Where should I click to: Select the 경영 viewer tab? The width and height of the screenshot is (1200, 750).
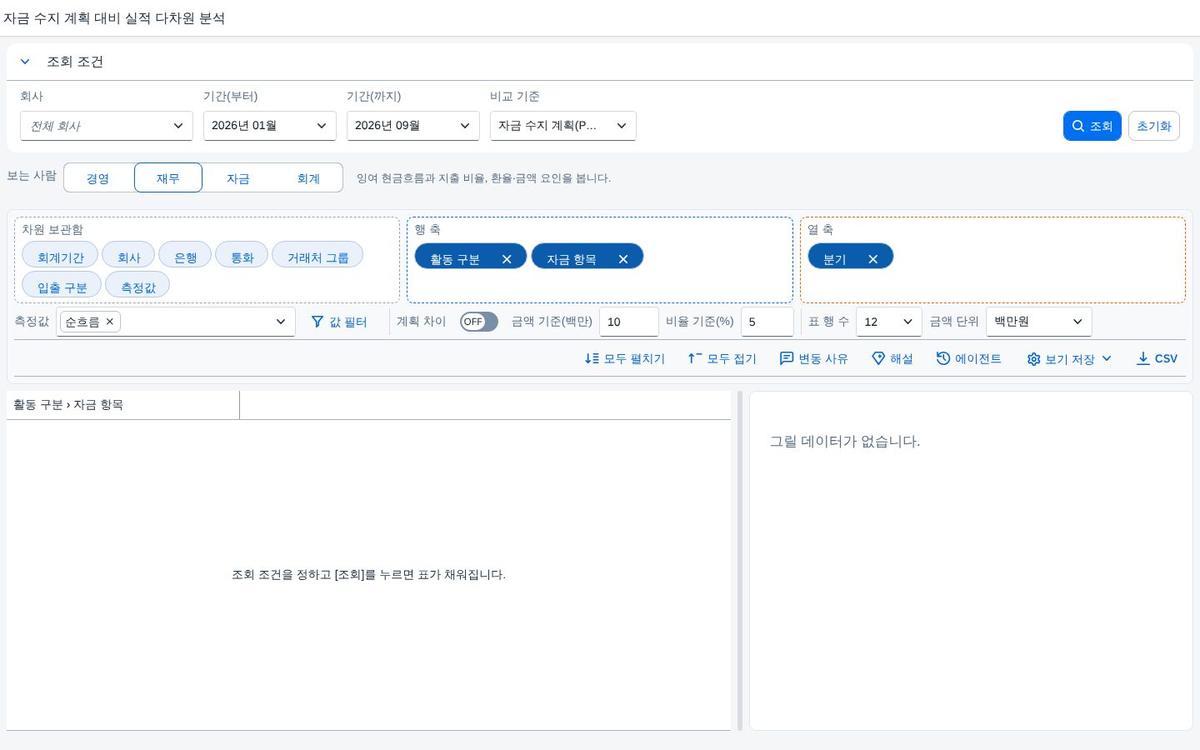coord(98,178)
